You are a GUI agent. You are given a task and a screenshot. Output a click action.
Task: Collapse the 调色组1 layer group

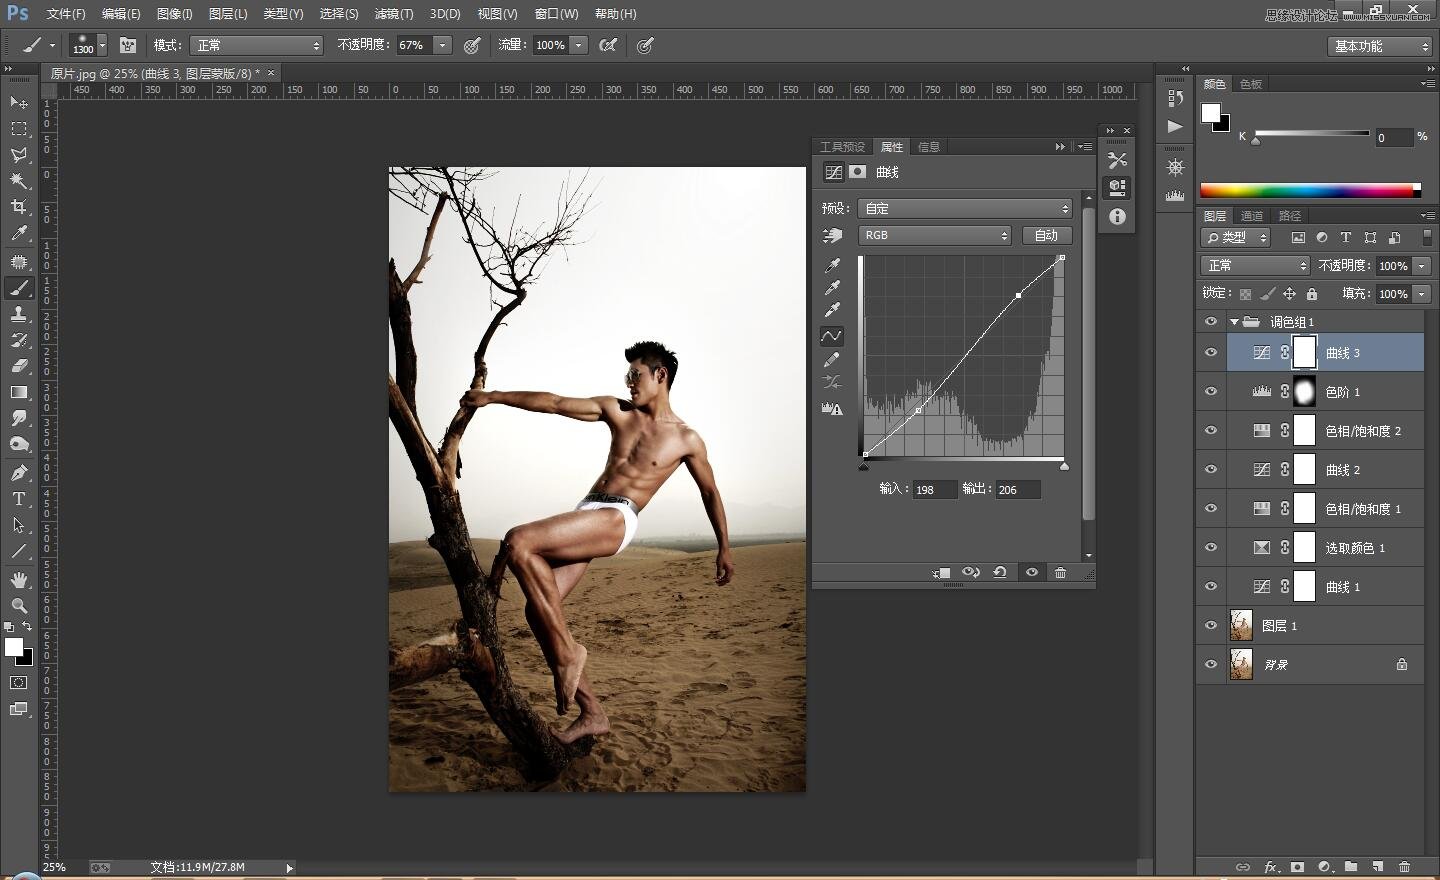[1234, 322]
